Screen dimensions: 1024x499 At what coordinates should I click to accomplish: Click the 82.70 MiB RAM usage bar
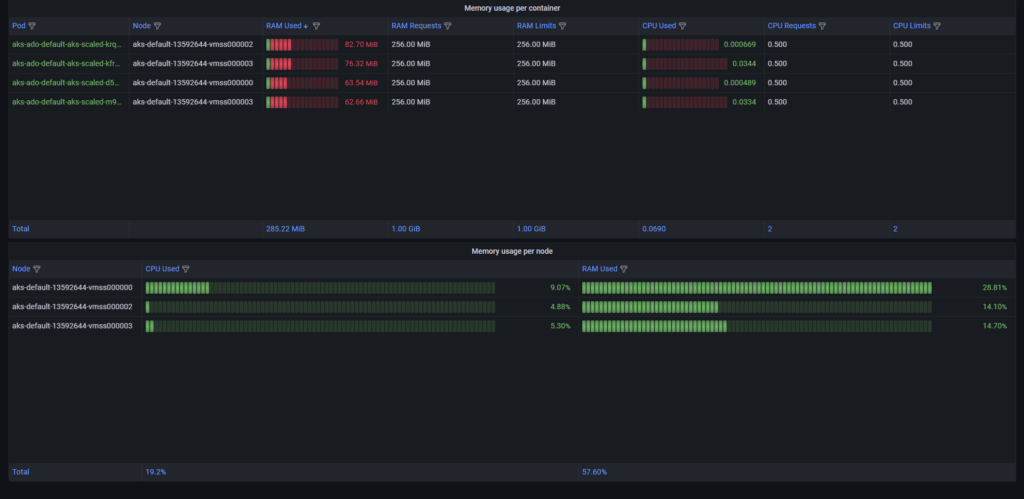pyautogui.click(x=302, y=45)
